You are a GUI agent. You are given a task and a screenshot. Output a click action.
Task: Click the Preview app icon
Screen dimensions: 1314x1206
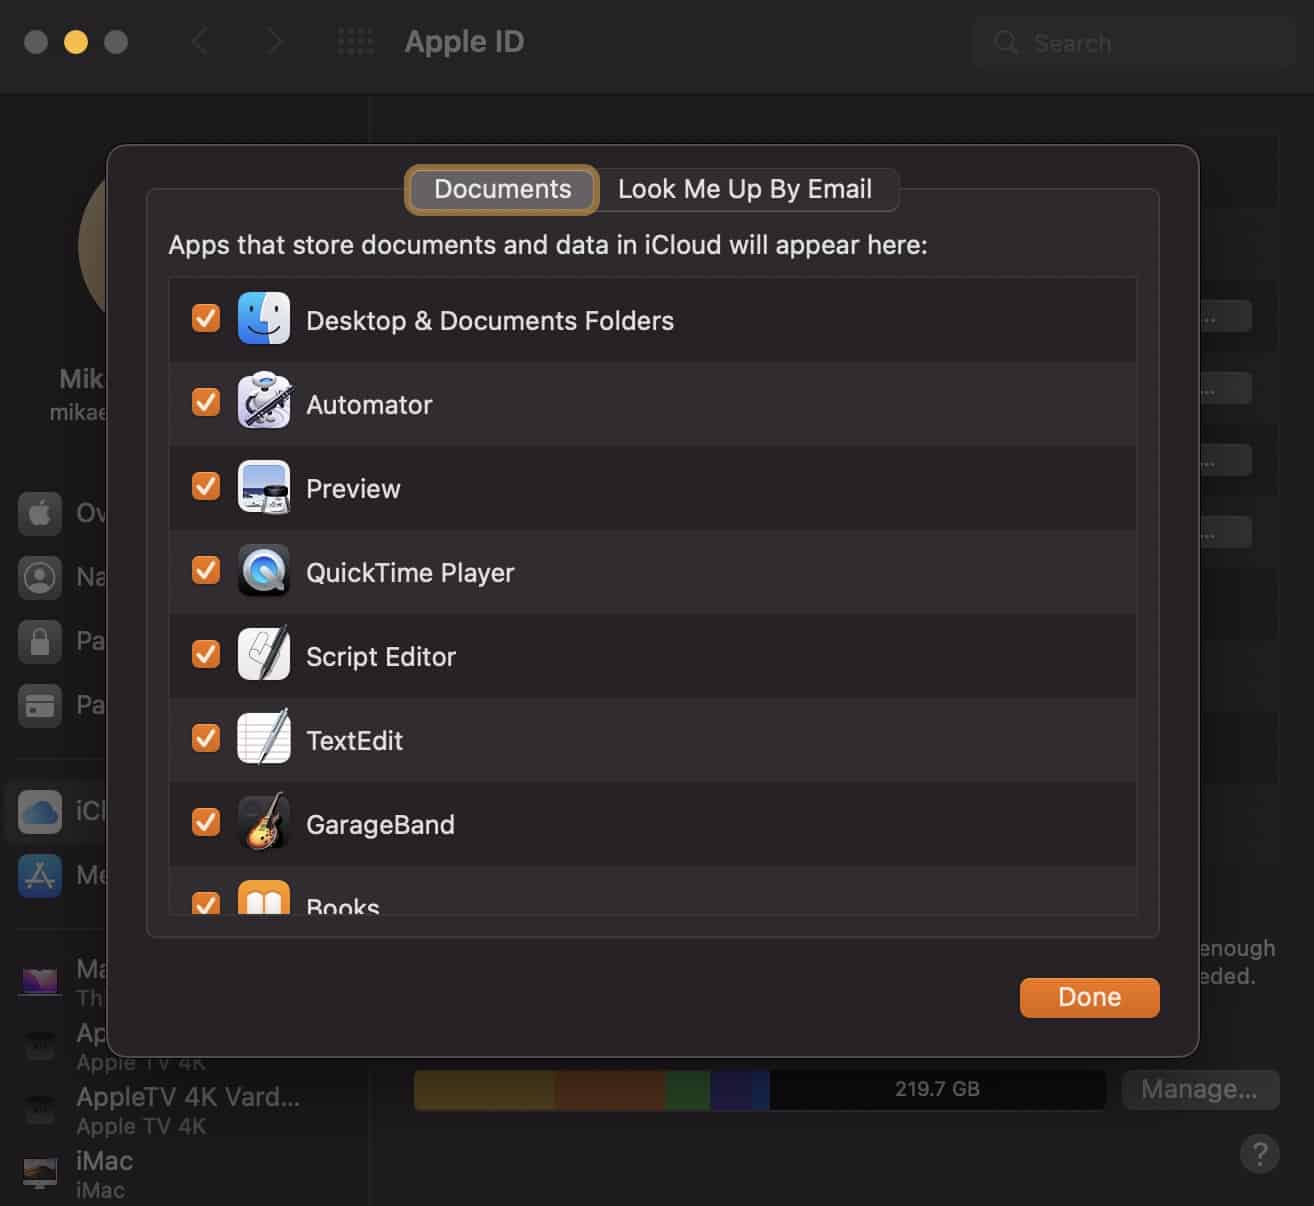264,487
